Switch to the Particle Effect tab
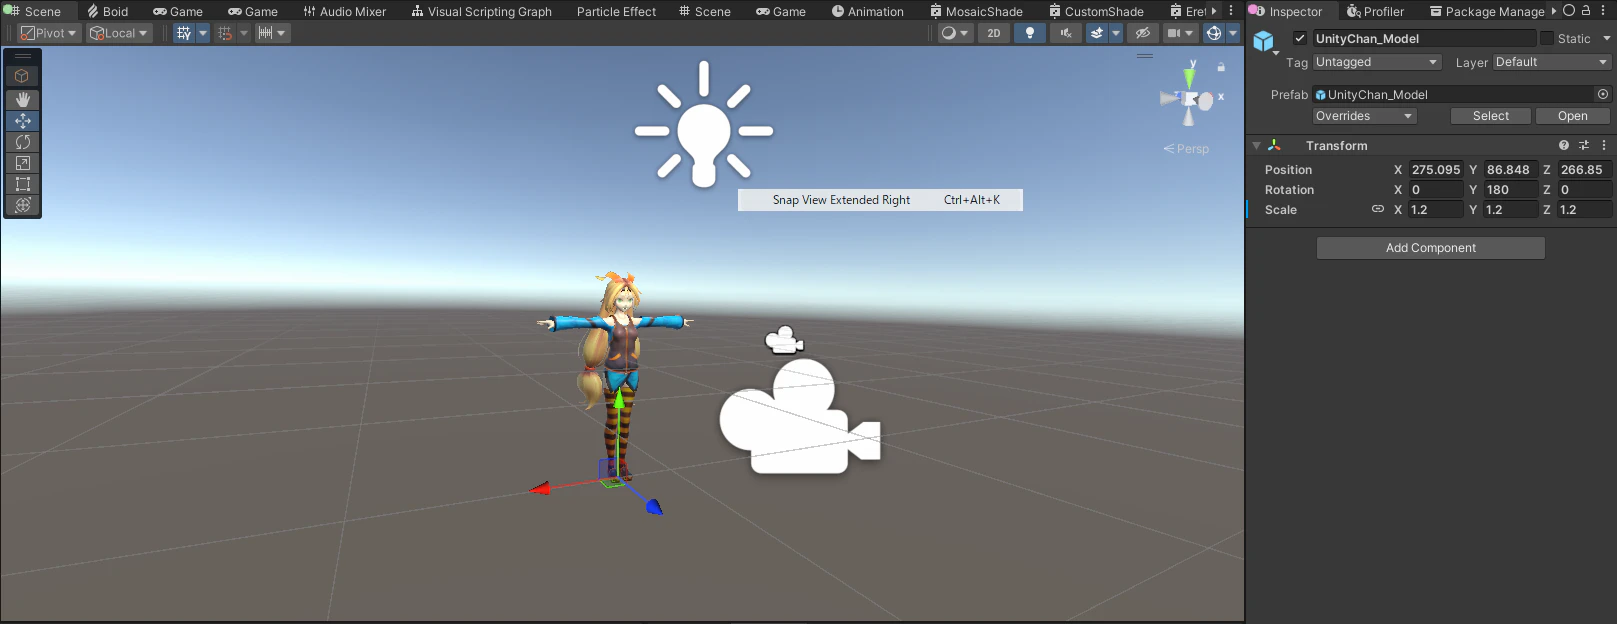Image resolution: width=1617 pixels, height=624 pixels. pyautogui.click(x=616, y=11)
